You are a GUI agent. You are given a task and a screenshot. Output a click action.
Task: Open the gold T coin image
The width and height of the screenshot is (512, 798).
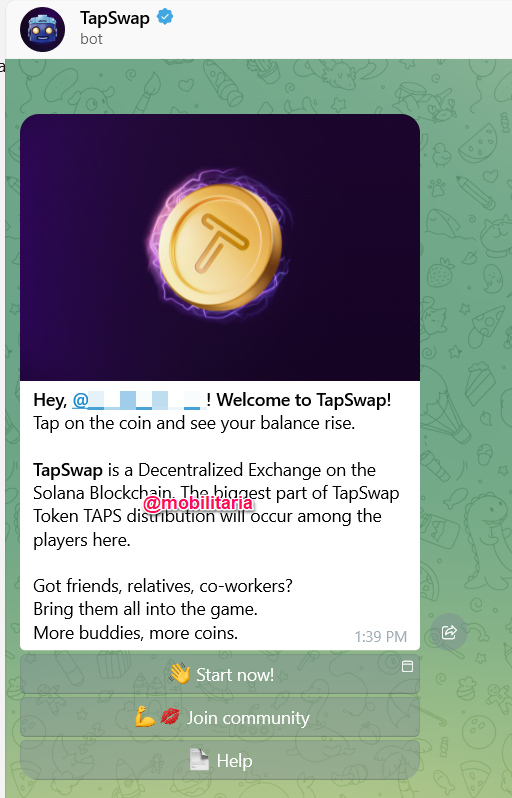coord(220,247)
